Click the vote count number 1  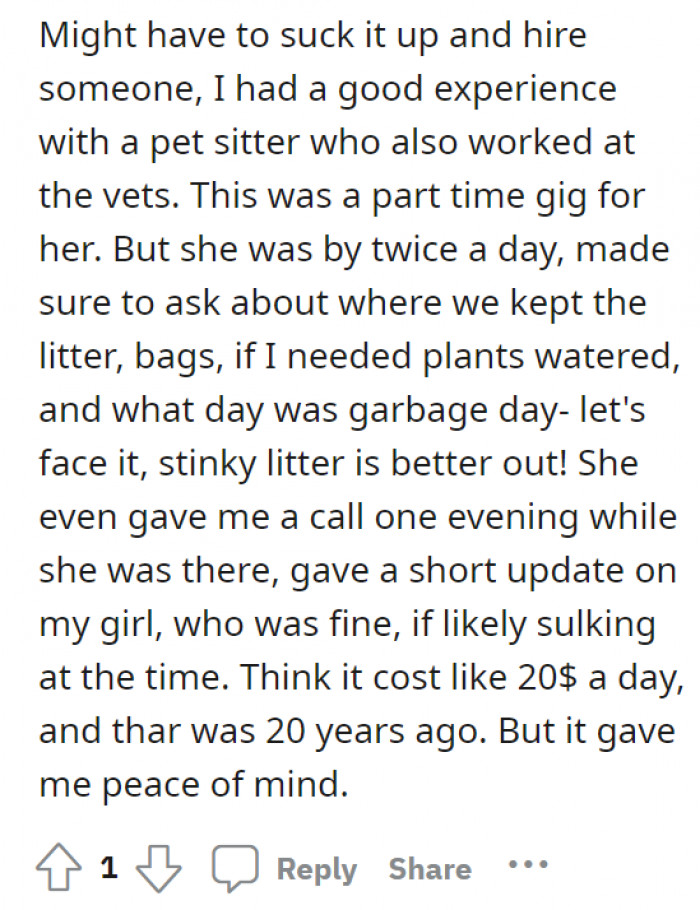109,868
